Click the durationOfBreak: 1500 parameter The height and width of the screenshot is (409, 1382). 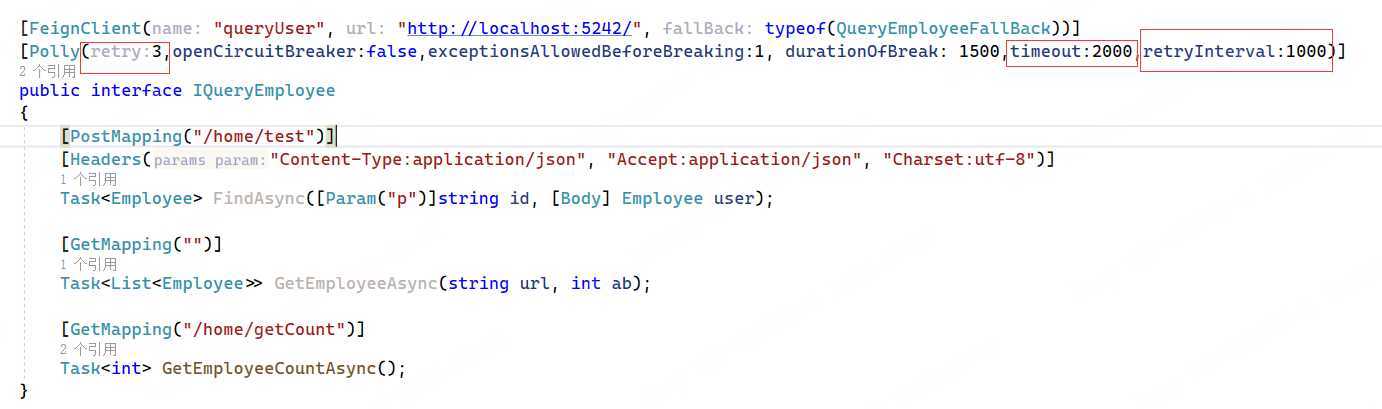pos(892,51)
